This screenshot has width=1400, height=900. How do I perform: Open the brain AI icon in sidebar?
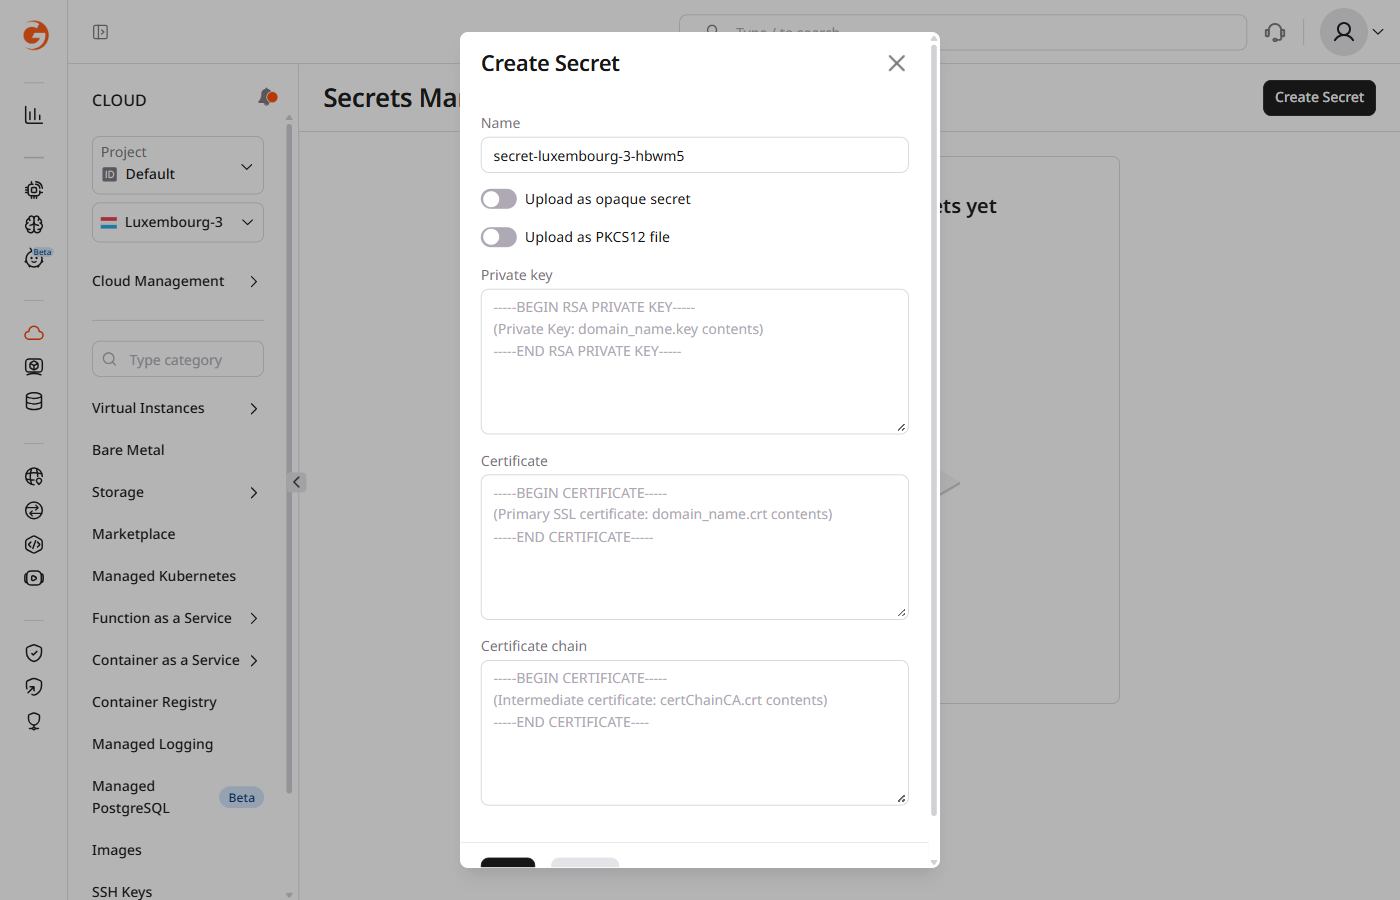(x=34, y=224)
